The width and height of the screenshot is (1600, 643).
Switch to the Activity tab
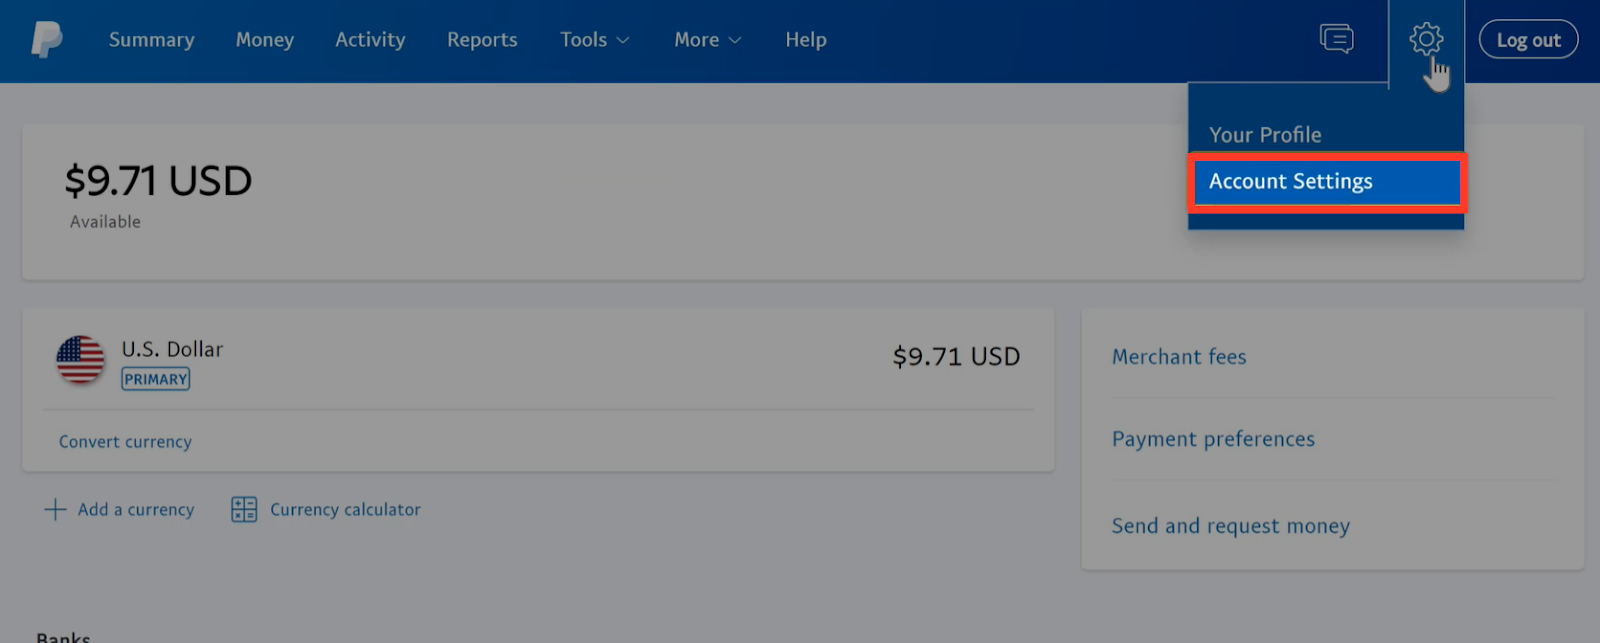tap(370, 40)
